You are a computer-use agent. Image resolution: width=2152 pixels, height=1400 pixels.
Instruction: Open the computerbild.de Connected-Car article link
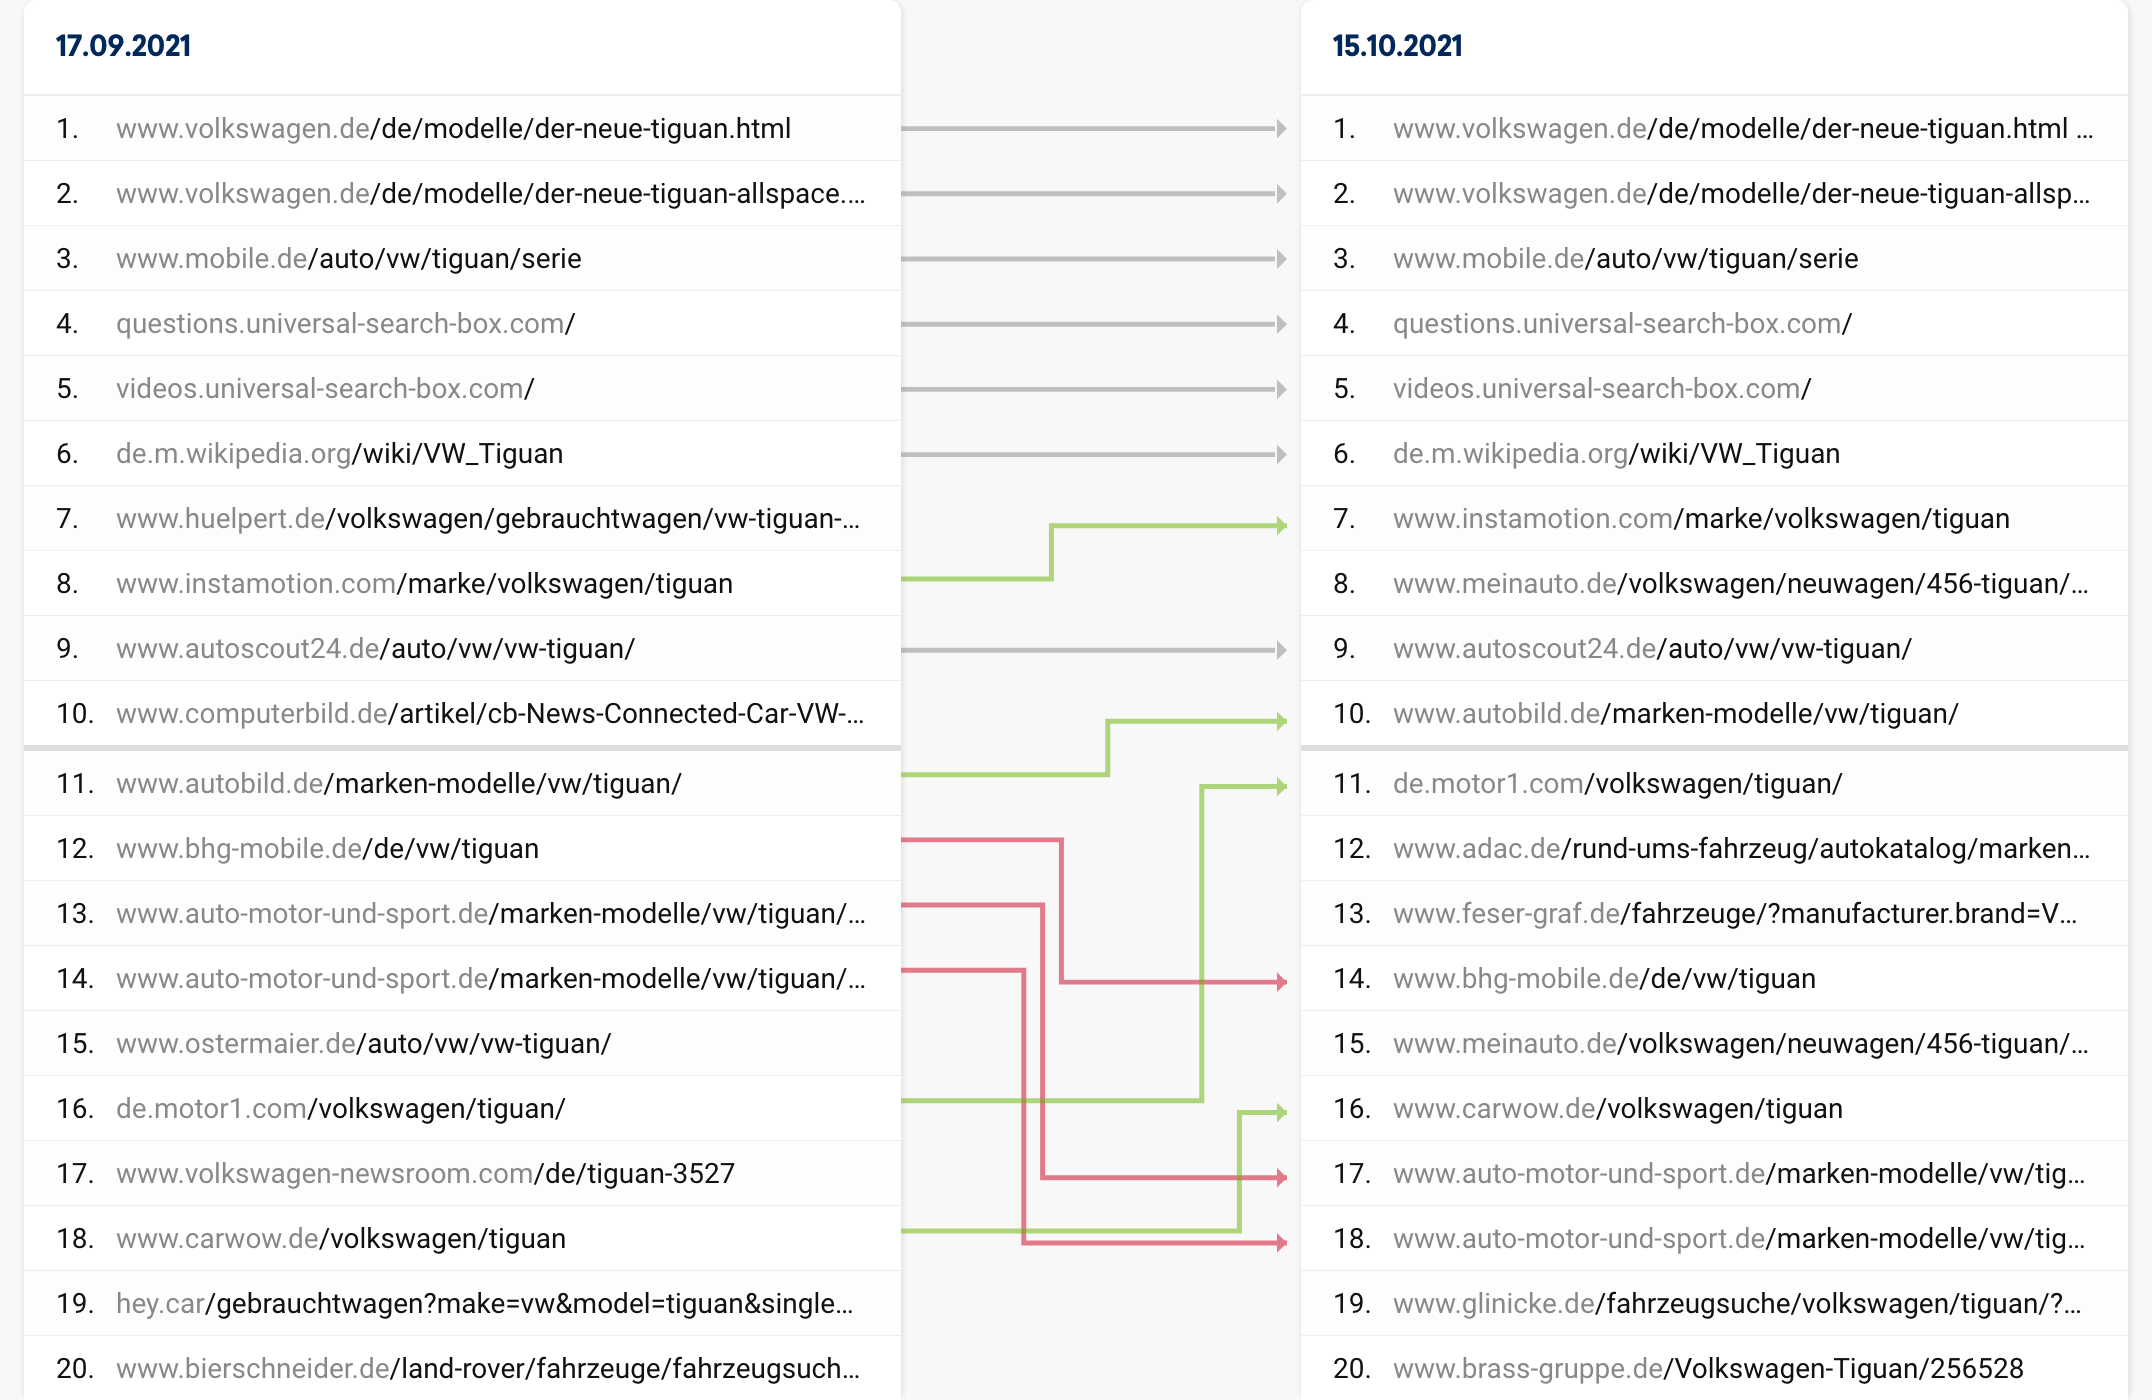(489, 714)
